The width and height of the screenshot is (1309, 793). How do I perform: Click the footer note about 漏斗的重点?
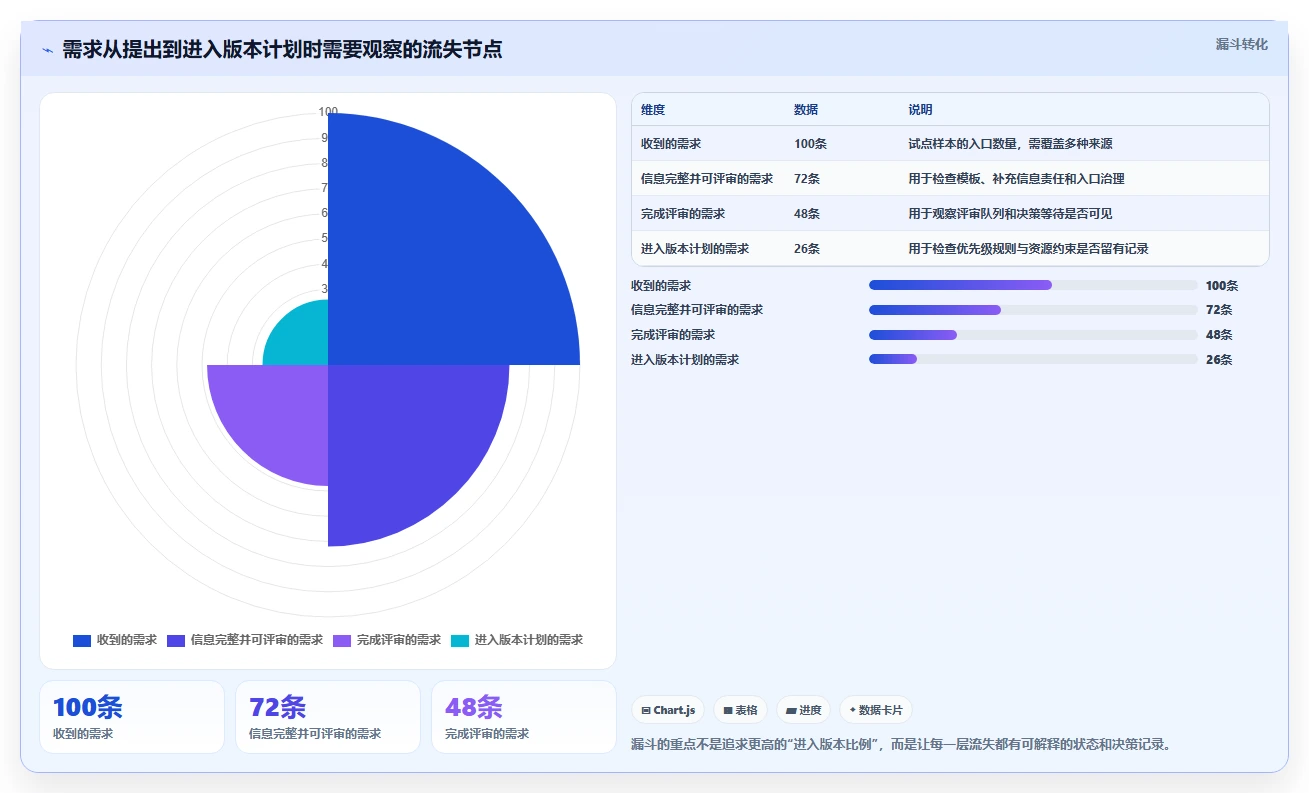click(x=900, y=745)
